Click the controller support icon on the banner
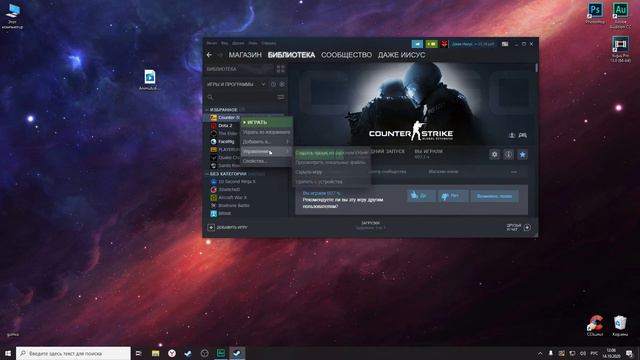The image size is (640, 360). click(x=522, y=135)
